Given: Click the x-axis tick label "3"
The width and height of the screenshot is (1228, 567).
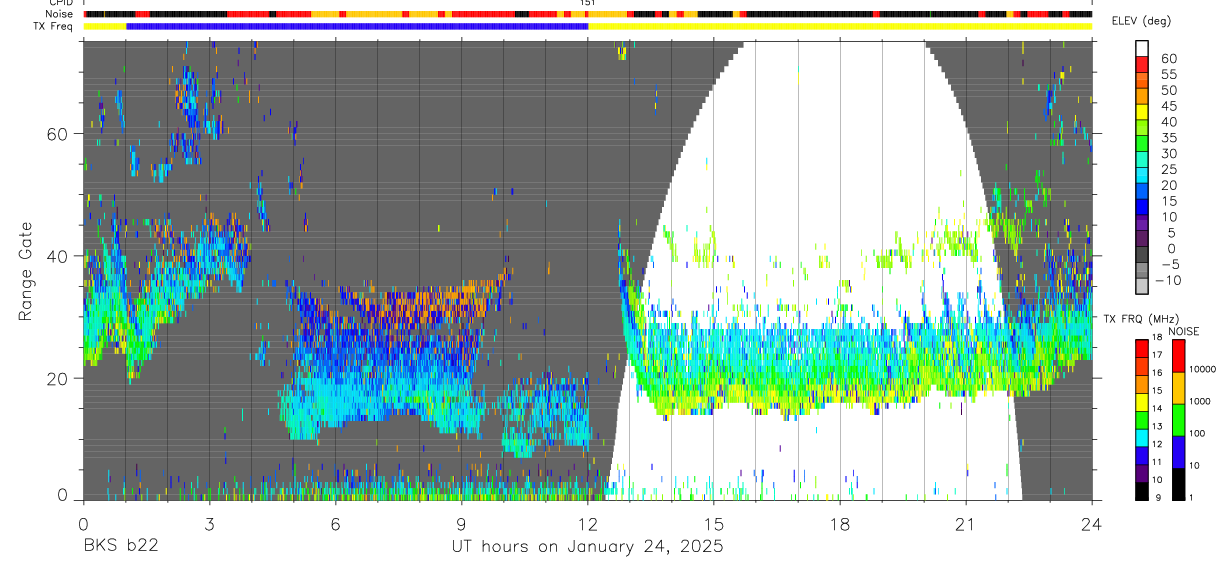Looking at the screenshot, I should [x=209, y=523].
